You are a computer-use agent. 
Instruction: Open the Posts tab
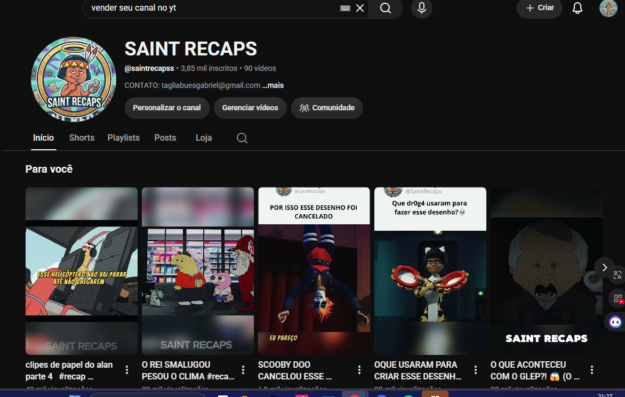point(165,138)
